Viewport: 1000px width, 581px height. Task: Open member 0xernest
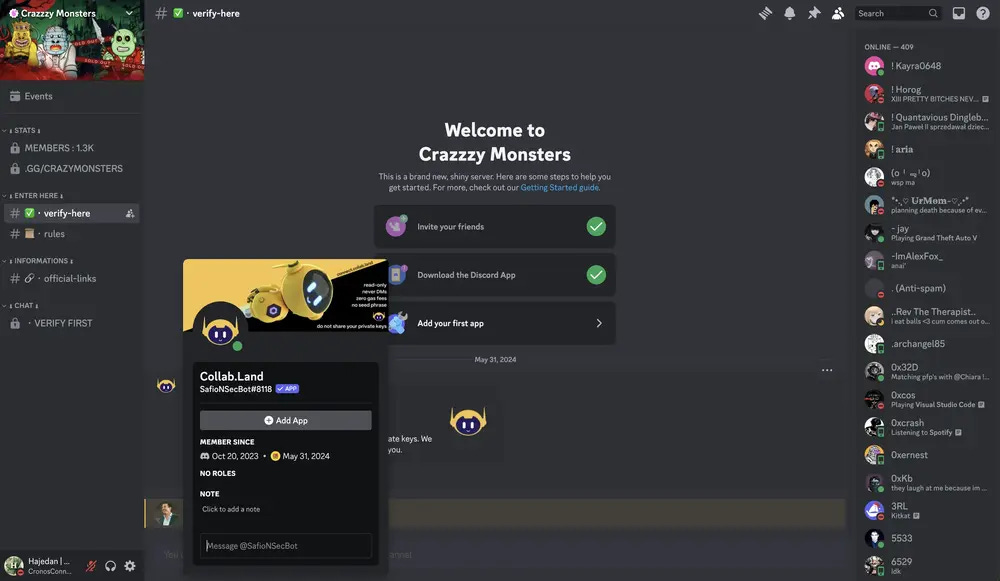[x=927, y=455]
